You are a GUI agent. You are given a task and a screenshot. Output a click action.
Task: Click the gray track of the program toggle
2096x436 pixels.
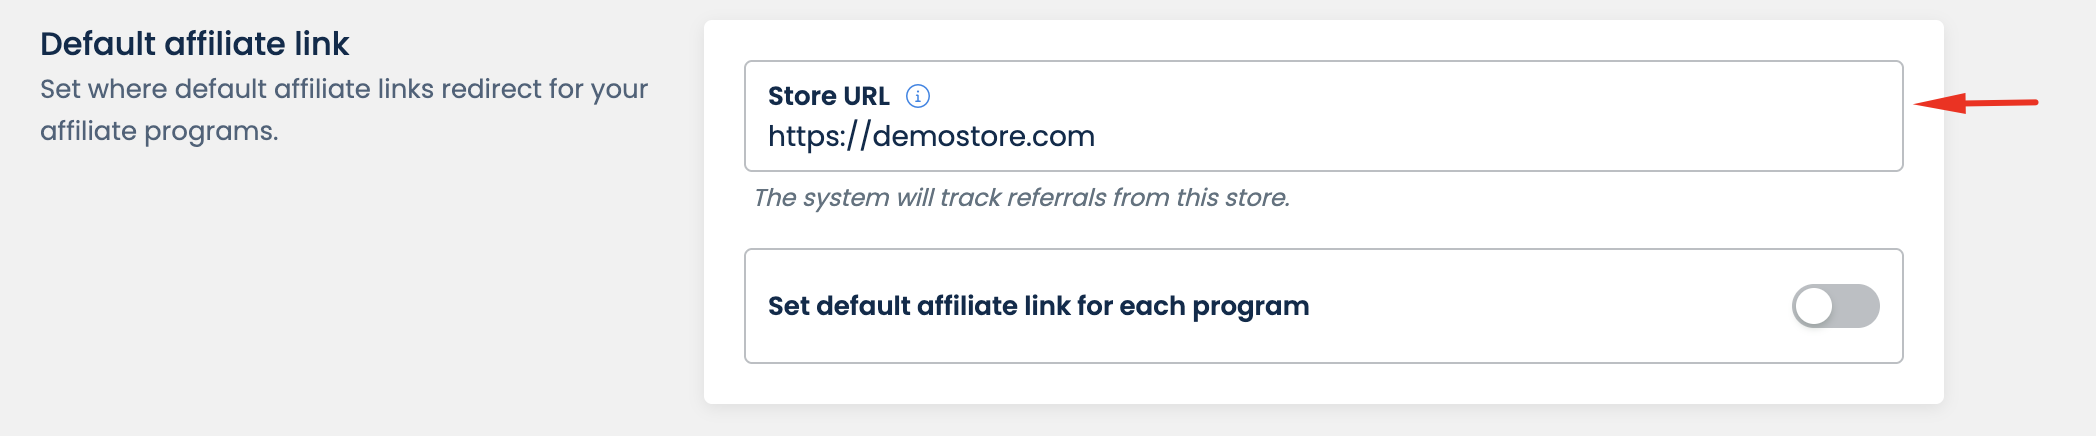pos(1858,306)
